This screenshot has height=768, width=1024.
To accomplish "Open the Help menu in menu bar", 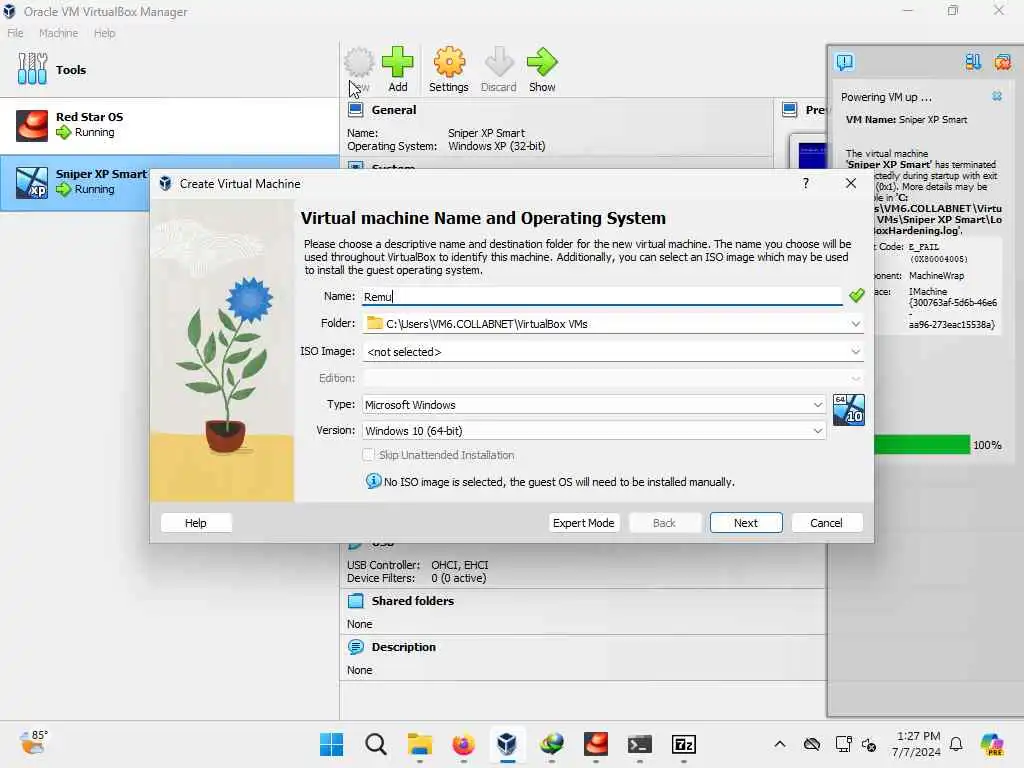I will pos(104,33).
